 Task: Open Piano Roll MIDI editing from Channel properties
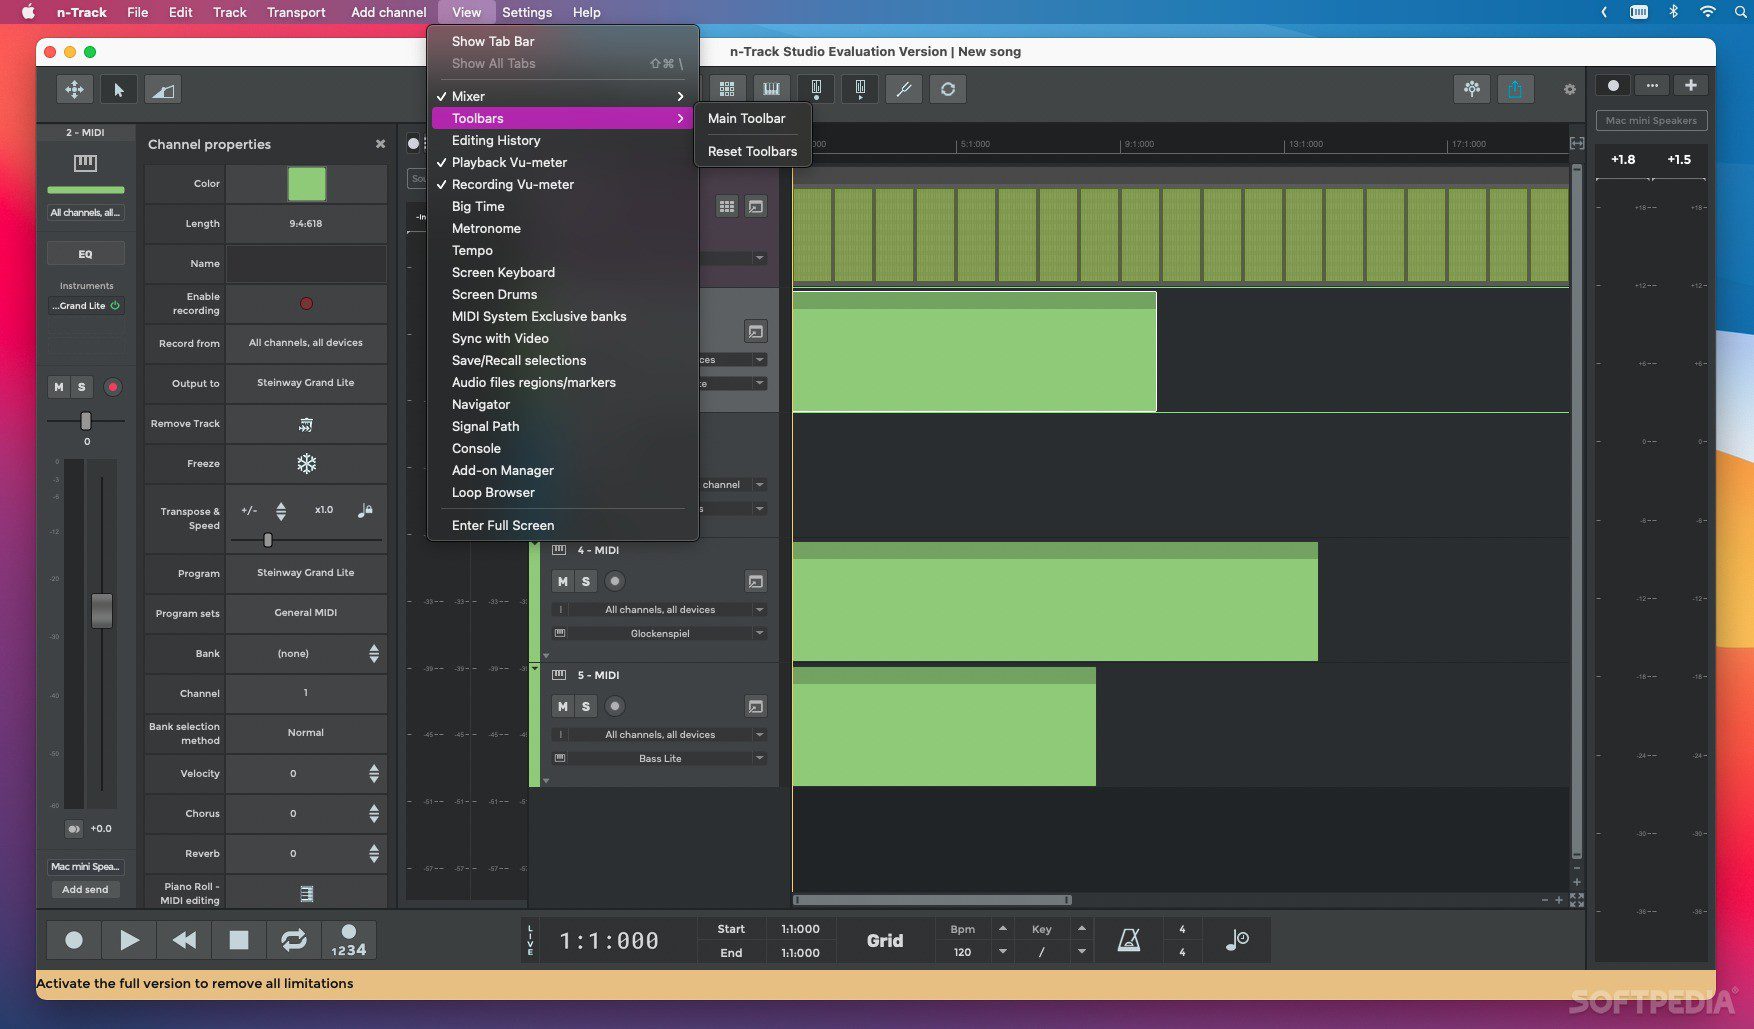point(306,892)
